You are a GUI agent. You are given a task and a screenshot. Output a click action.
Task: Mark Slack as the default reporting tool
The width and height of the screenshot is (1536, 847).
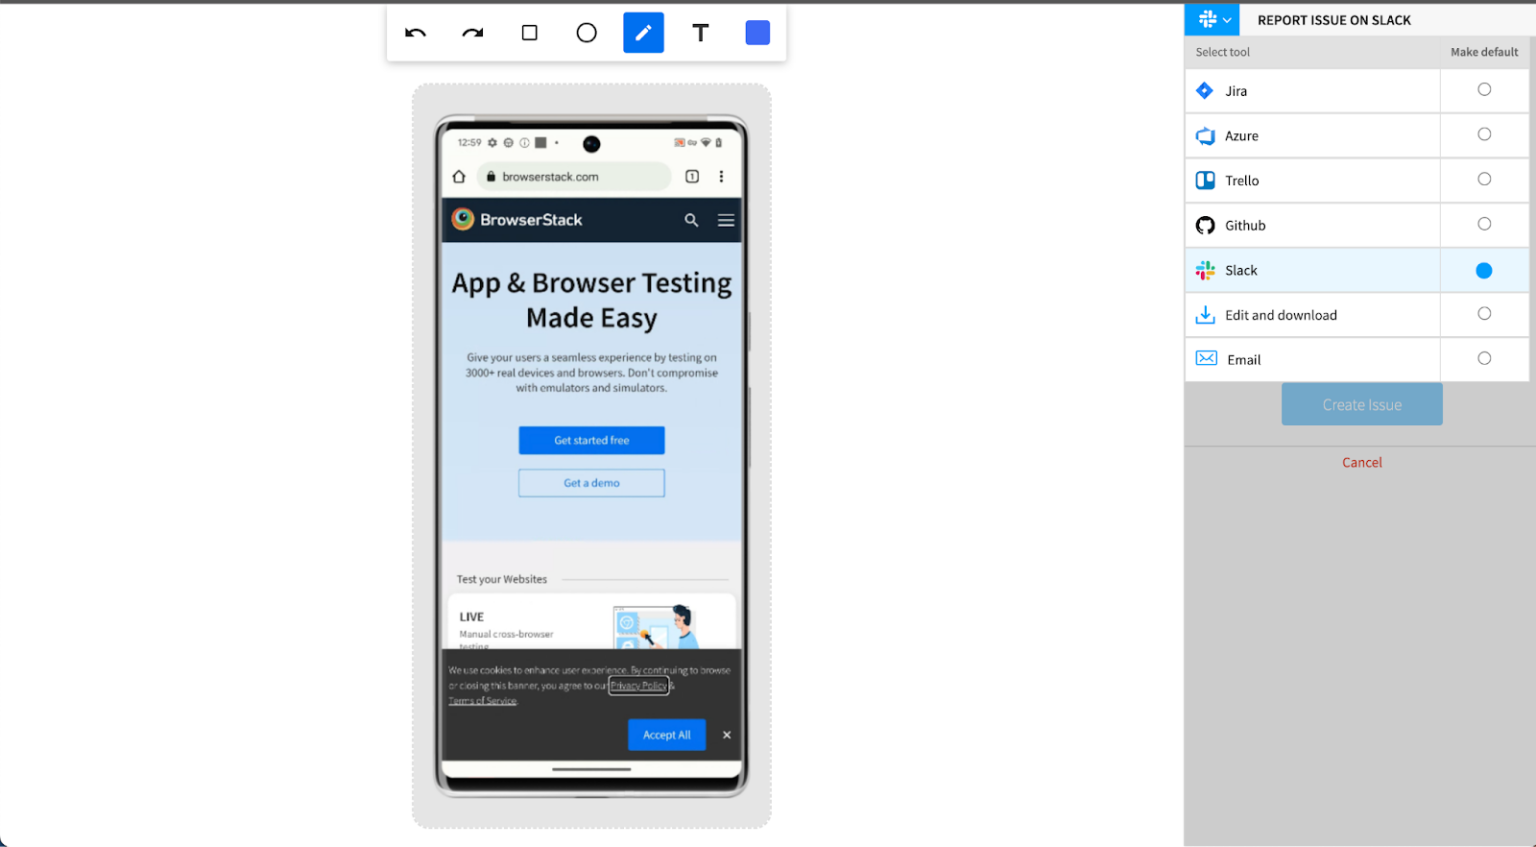click(1484, 270)
